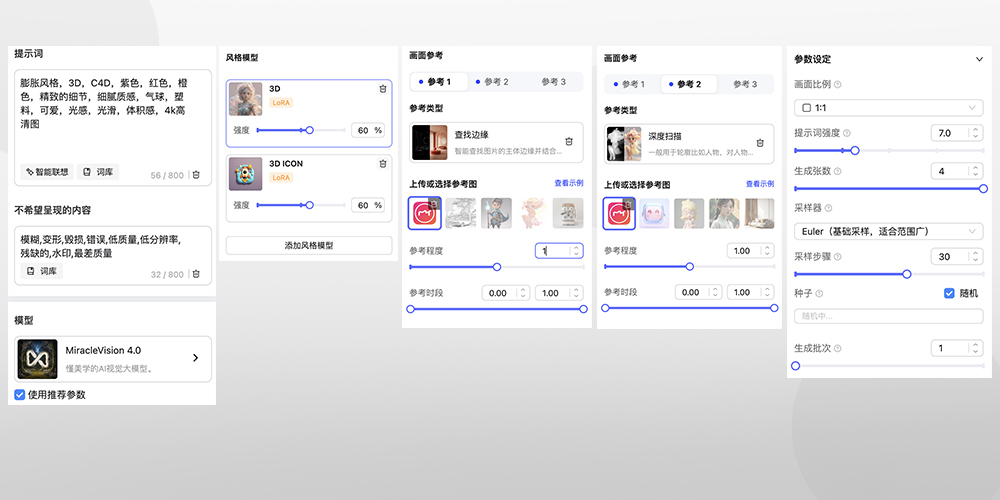1000x500 pixels.
Task: Delete the 提示词 prompt with its trash icon
Action: click(196, 175)
